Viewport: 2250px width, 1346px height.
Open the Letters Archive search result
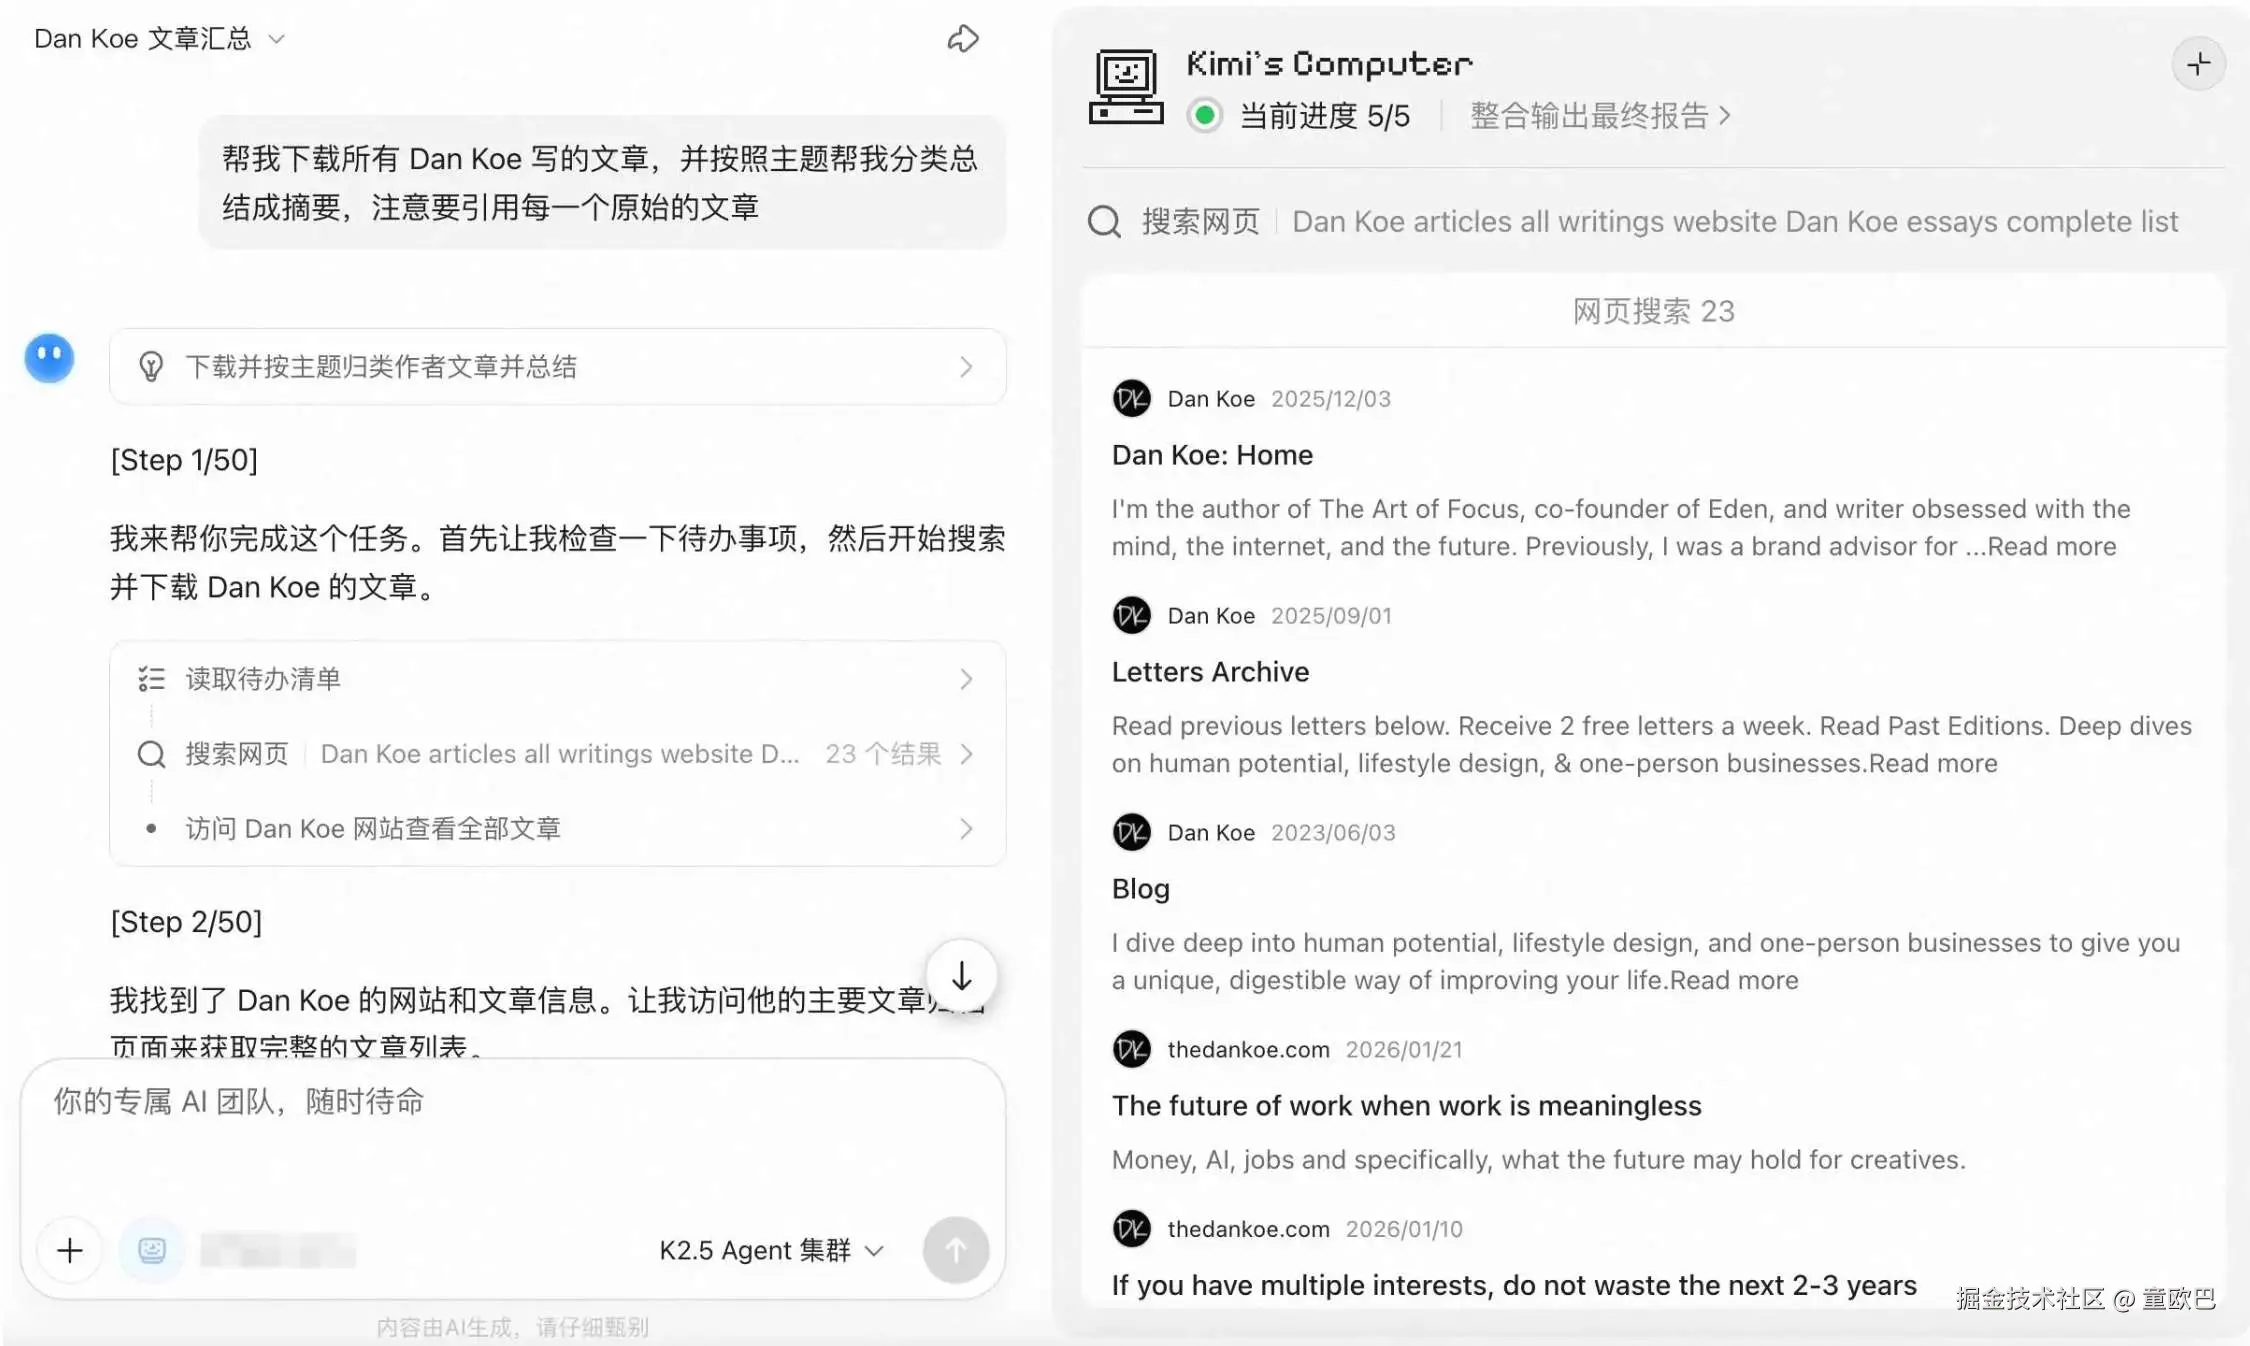[1210, 672]
